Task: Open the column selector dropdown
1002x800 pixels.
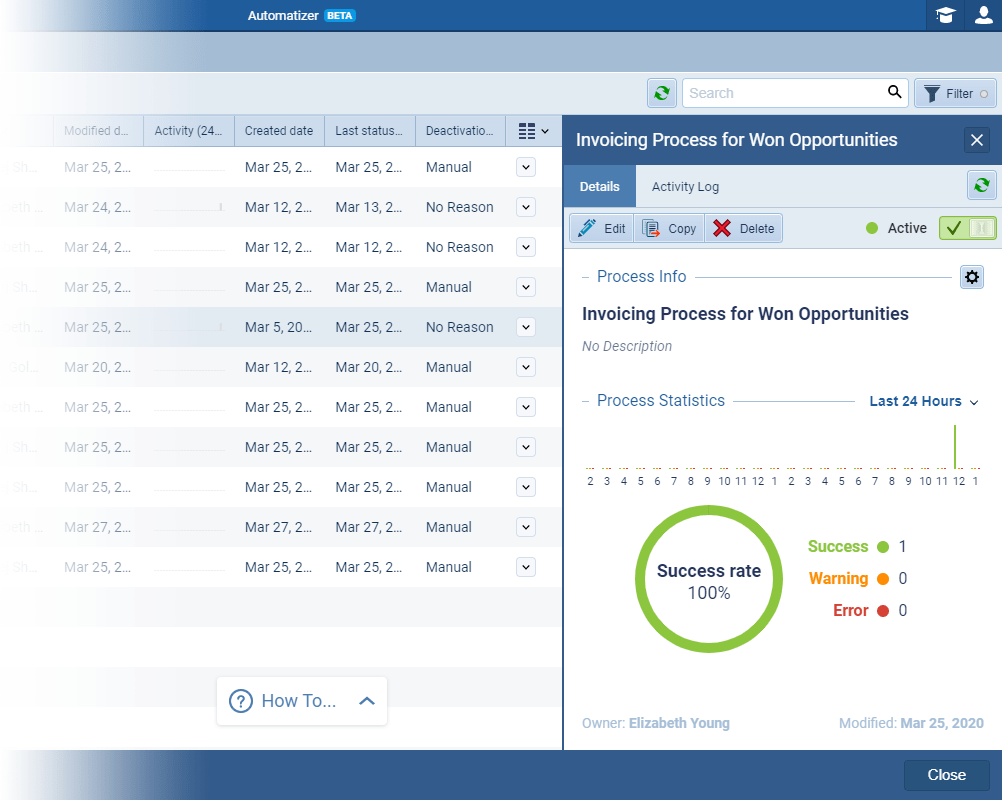Action: point(531,131)
